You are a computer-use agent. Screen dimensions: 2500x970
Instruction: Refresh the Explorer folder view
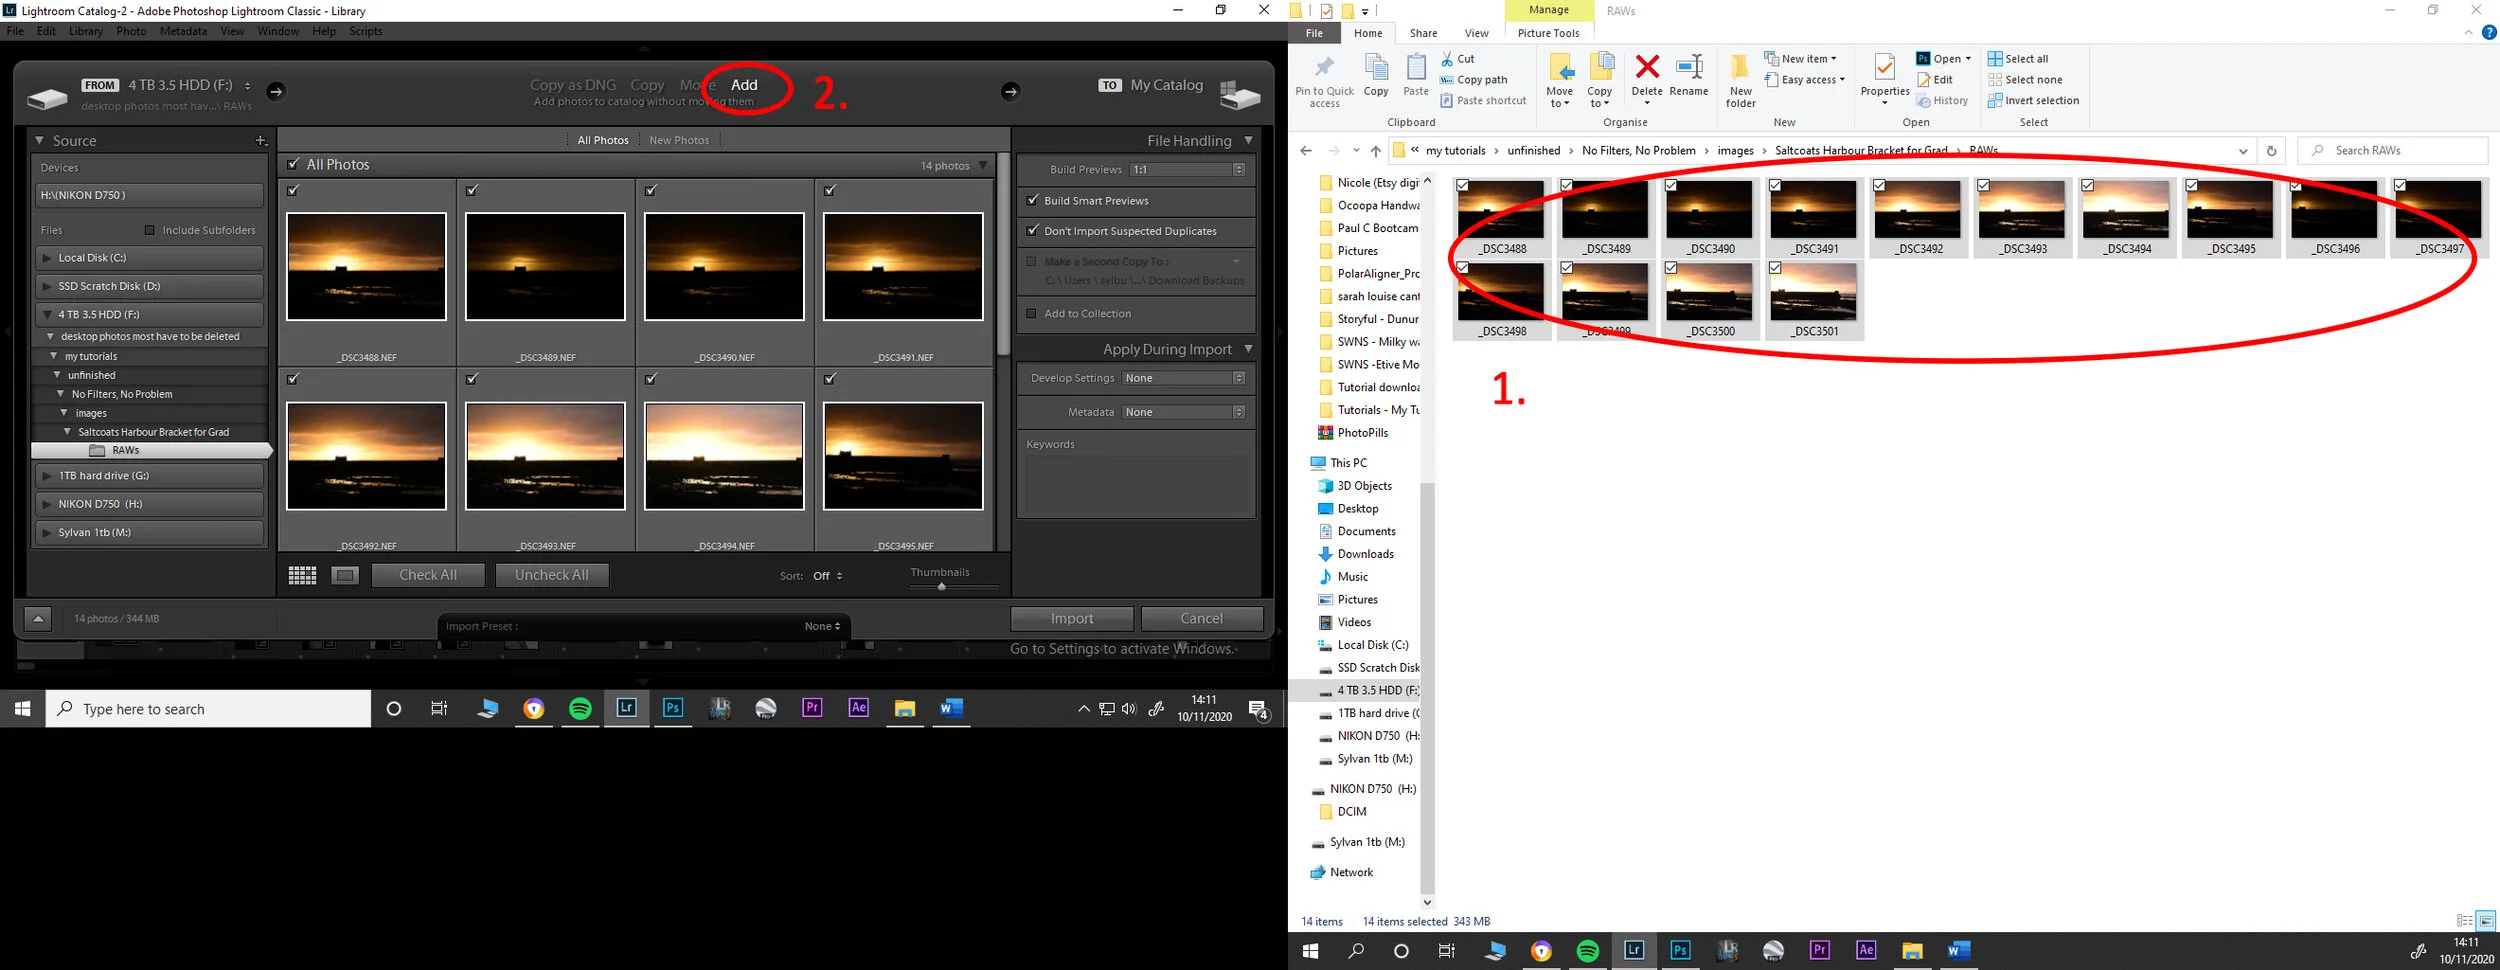point(2272,151)
